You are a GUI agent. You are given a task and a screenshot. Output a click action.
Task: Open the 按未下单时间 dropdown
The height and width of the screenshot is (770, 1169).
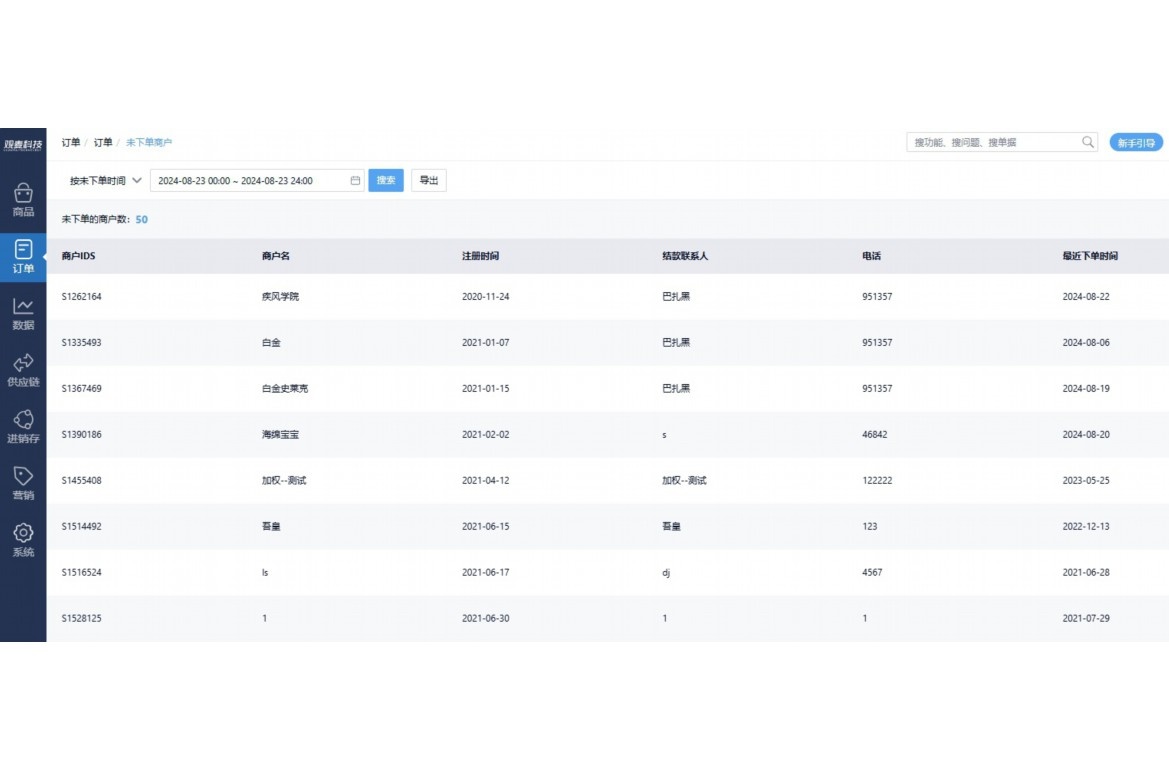(x=103, y=180)
